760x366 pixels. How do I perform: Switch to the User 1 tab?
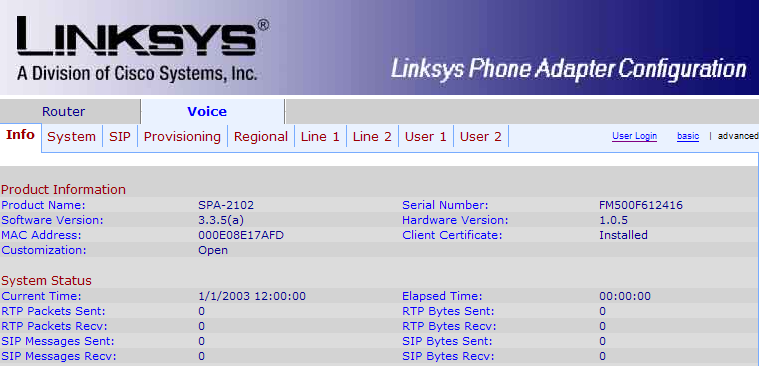(x=426, y=137)
